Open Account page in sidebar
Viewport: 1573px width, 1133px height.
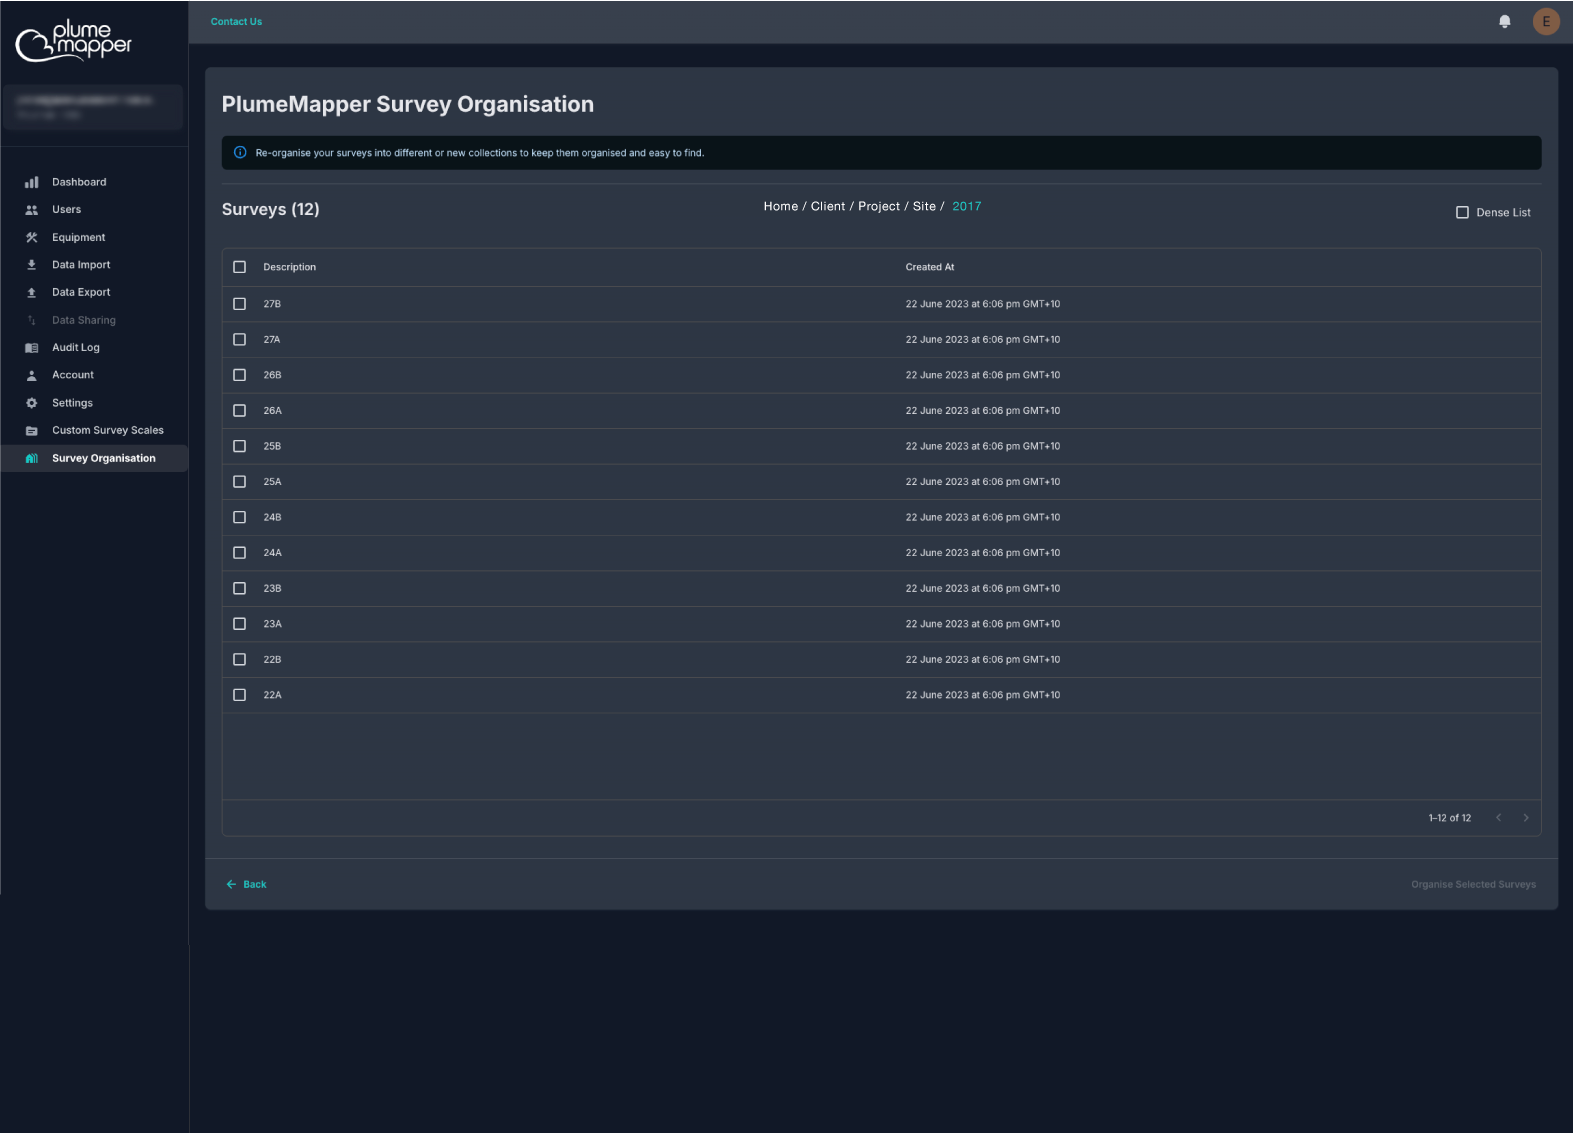click(x=94, y=375)
